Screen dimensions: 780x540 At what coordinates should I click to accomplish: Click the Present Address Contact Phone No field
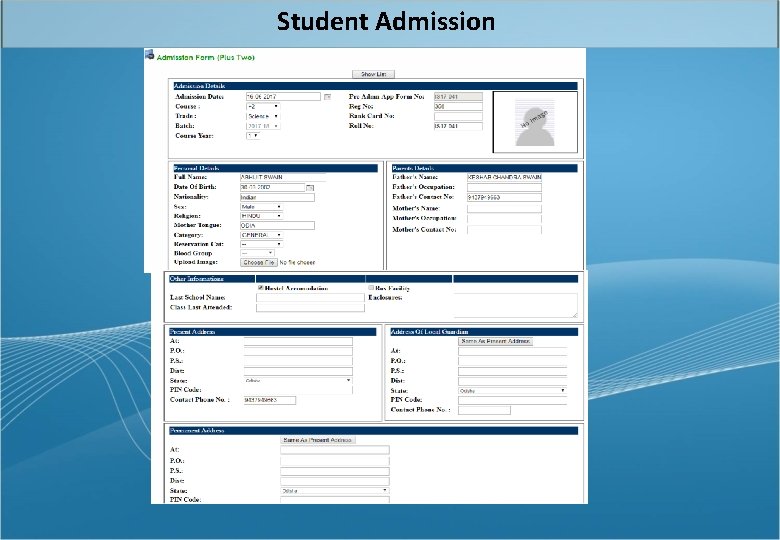point(270,400)
